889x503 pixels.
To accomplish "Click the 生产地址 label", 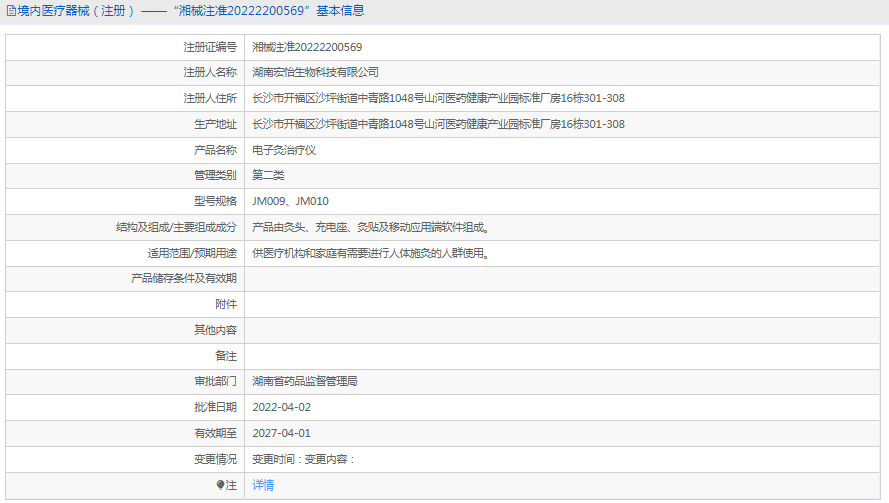I will (x=215, y=124).
